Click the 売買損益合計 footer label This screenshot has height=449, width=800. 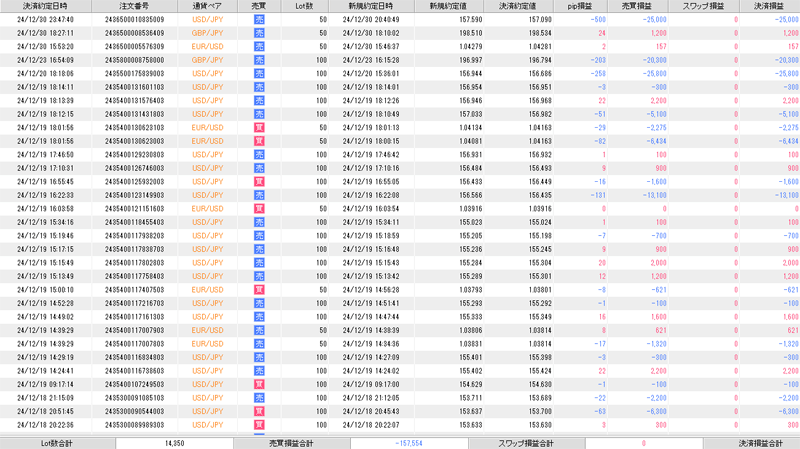pyautogui.click(x=291, y=443)
